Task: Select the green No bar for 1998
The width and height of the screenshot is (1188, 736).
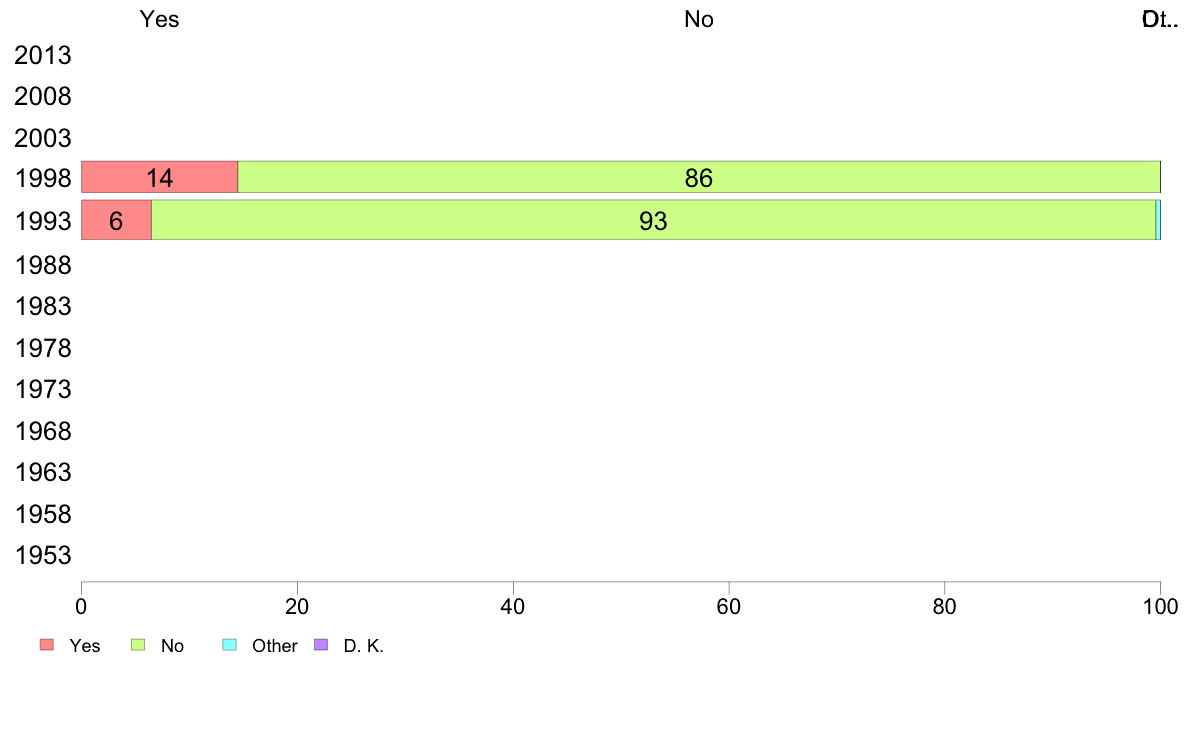Action: (698, 177)
